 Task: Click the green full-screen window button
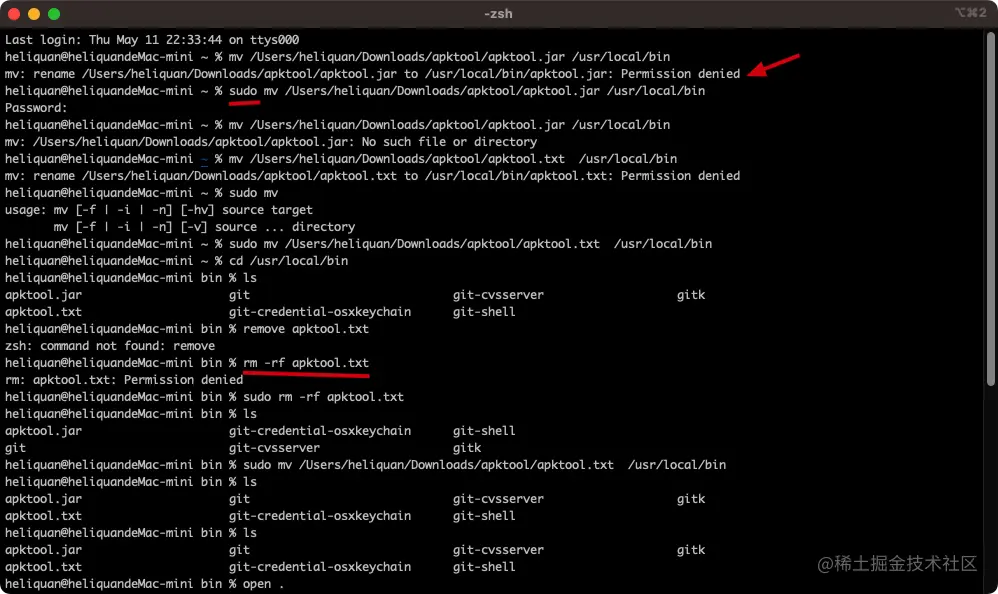coord(54,13)
